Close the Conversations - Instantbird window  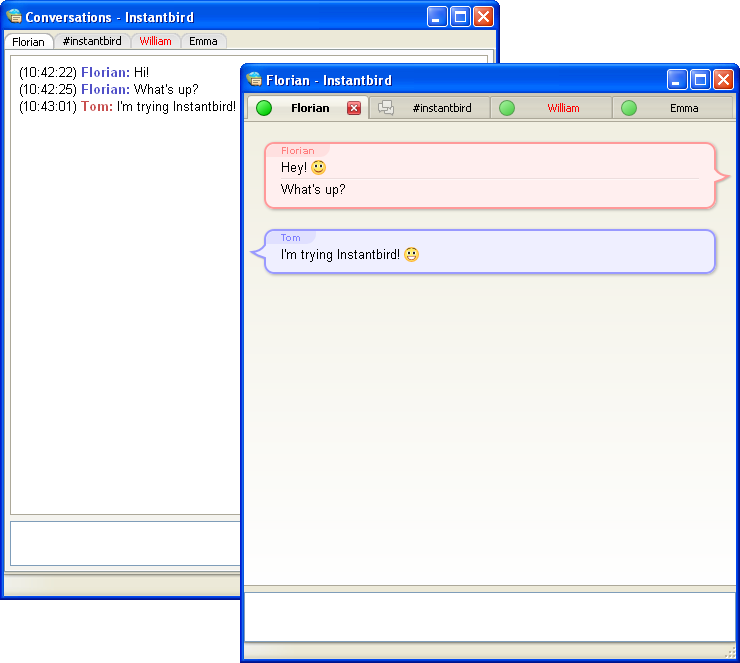click(x=484, y=17)
